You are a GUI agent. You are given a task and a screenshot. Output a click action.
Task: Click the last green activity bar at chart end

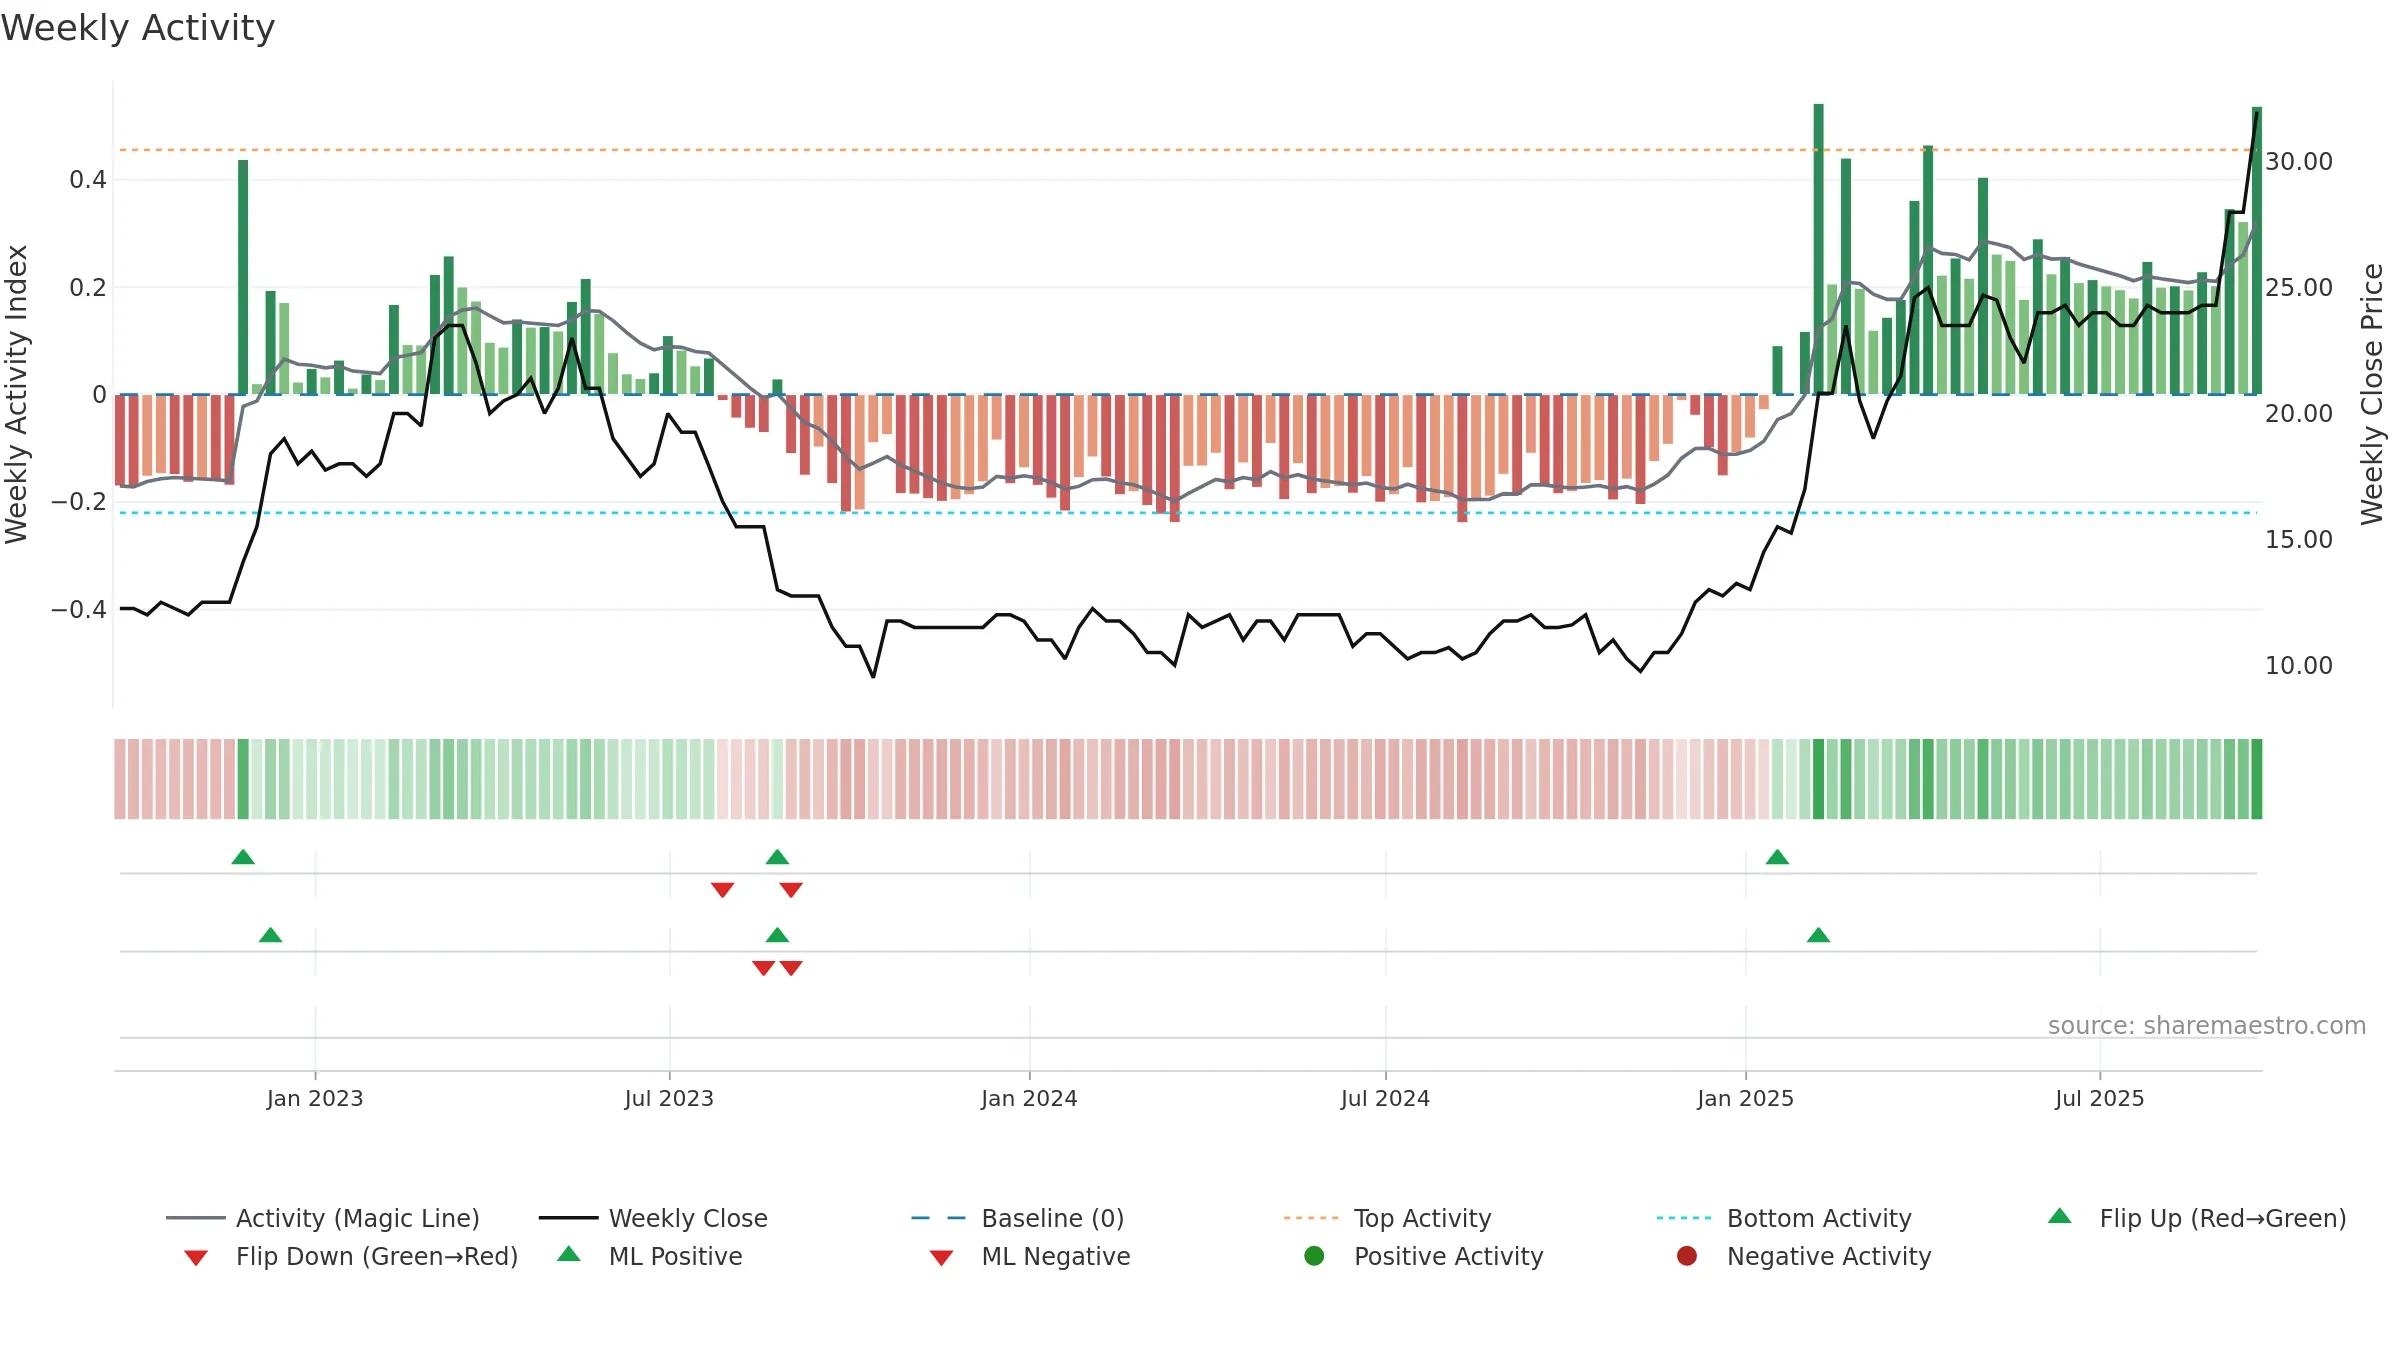tap(2257, 250)
